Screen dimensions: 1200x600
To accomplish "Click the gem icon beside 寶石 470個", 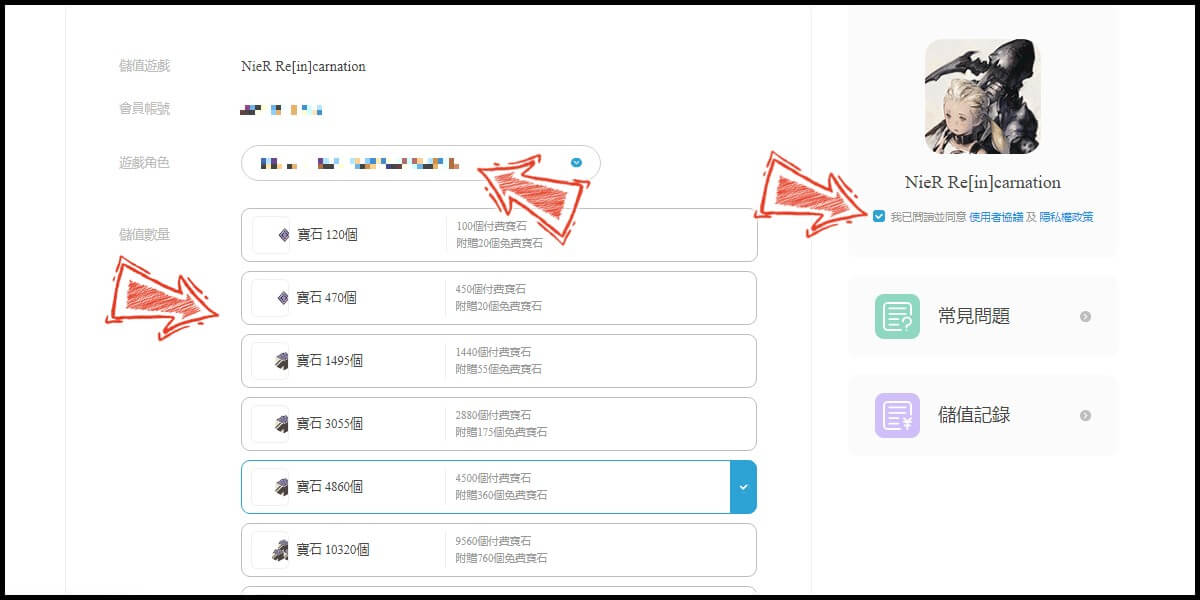I will click(282, 298).
